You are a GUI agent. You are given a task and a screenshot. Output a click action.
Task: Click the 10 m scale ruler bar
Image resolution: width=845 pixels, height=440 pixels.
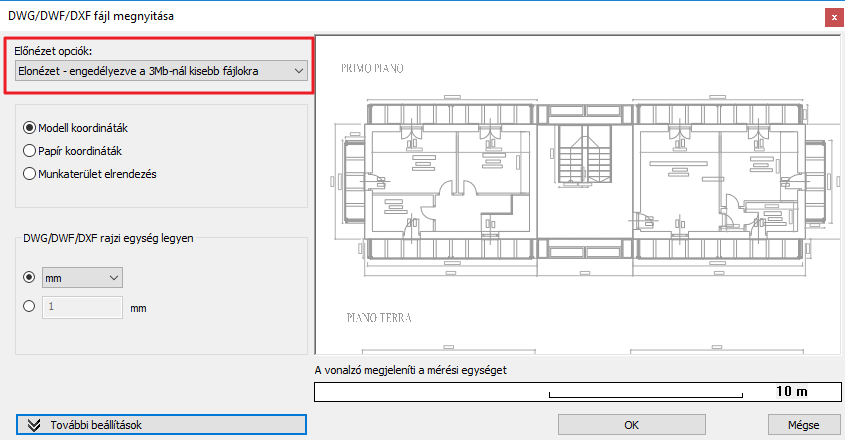578,392
